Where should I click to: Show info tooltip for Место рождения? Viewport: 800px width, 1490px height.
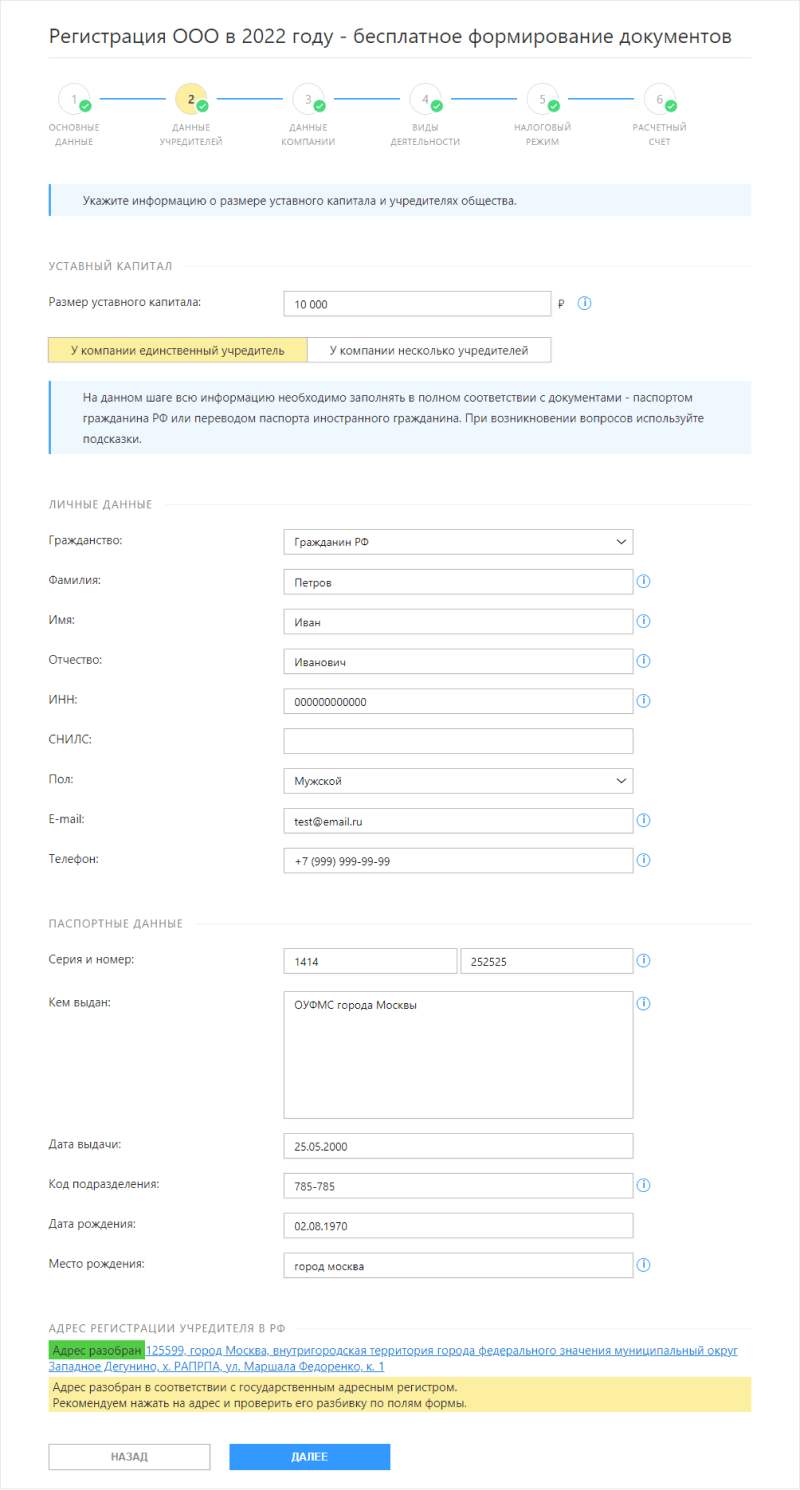point(644,1265)
